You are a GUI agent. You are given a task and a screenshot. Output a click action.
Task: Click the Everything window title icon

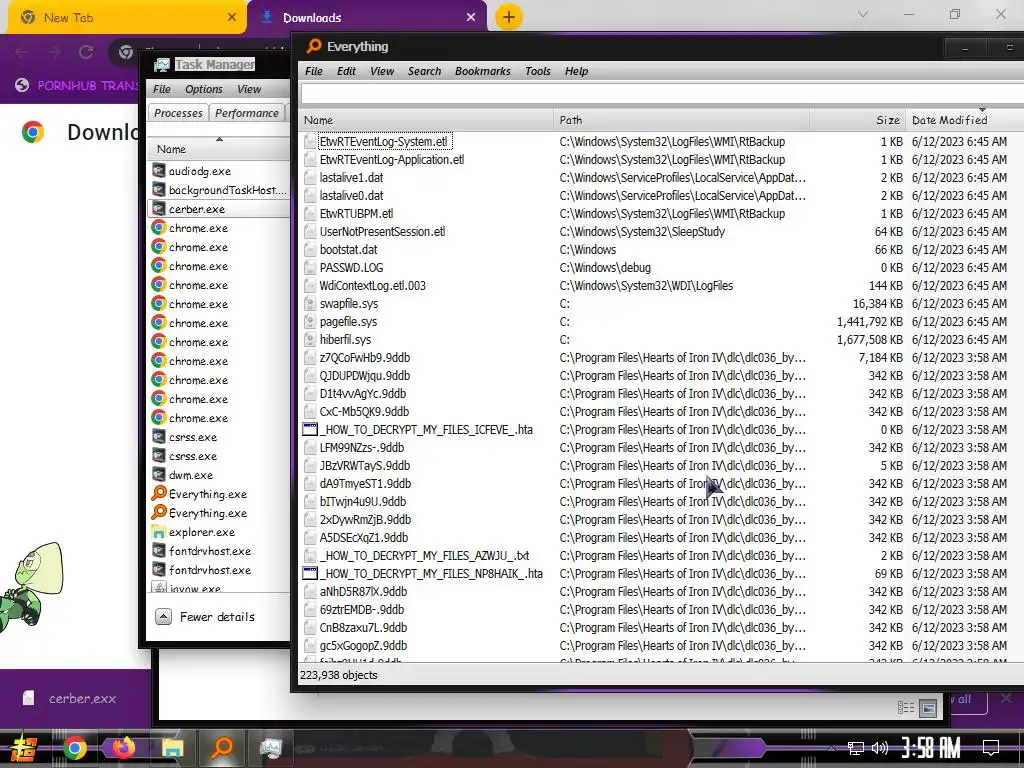[314, 46]
